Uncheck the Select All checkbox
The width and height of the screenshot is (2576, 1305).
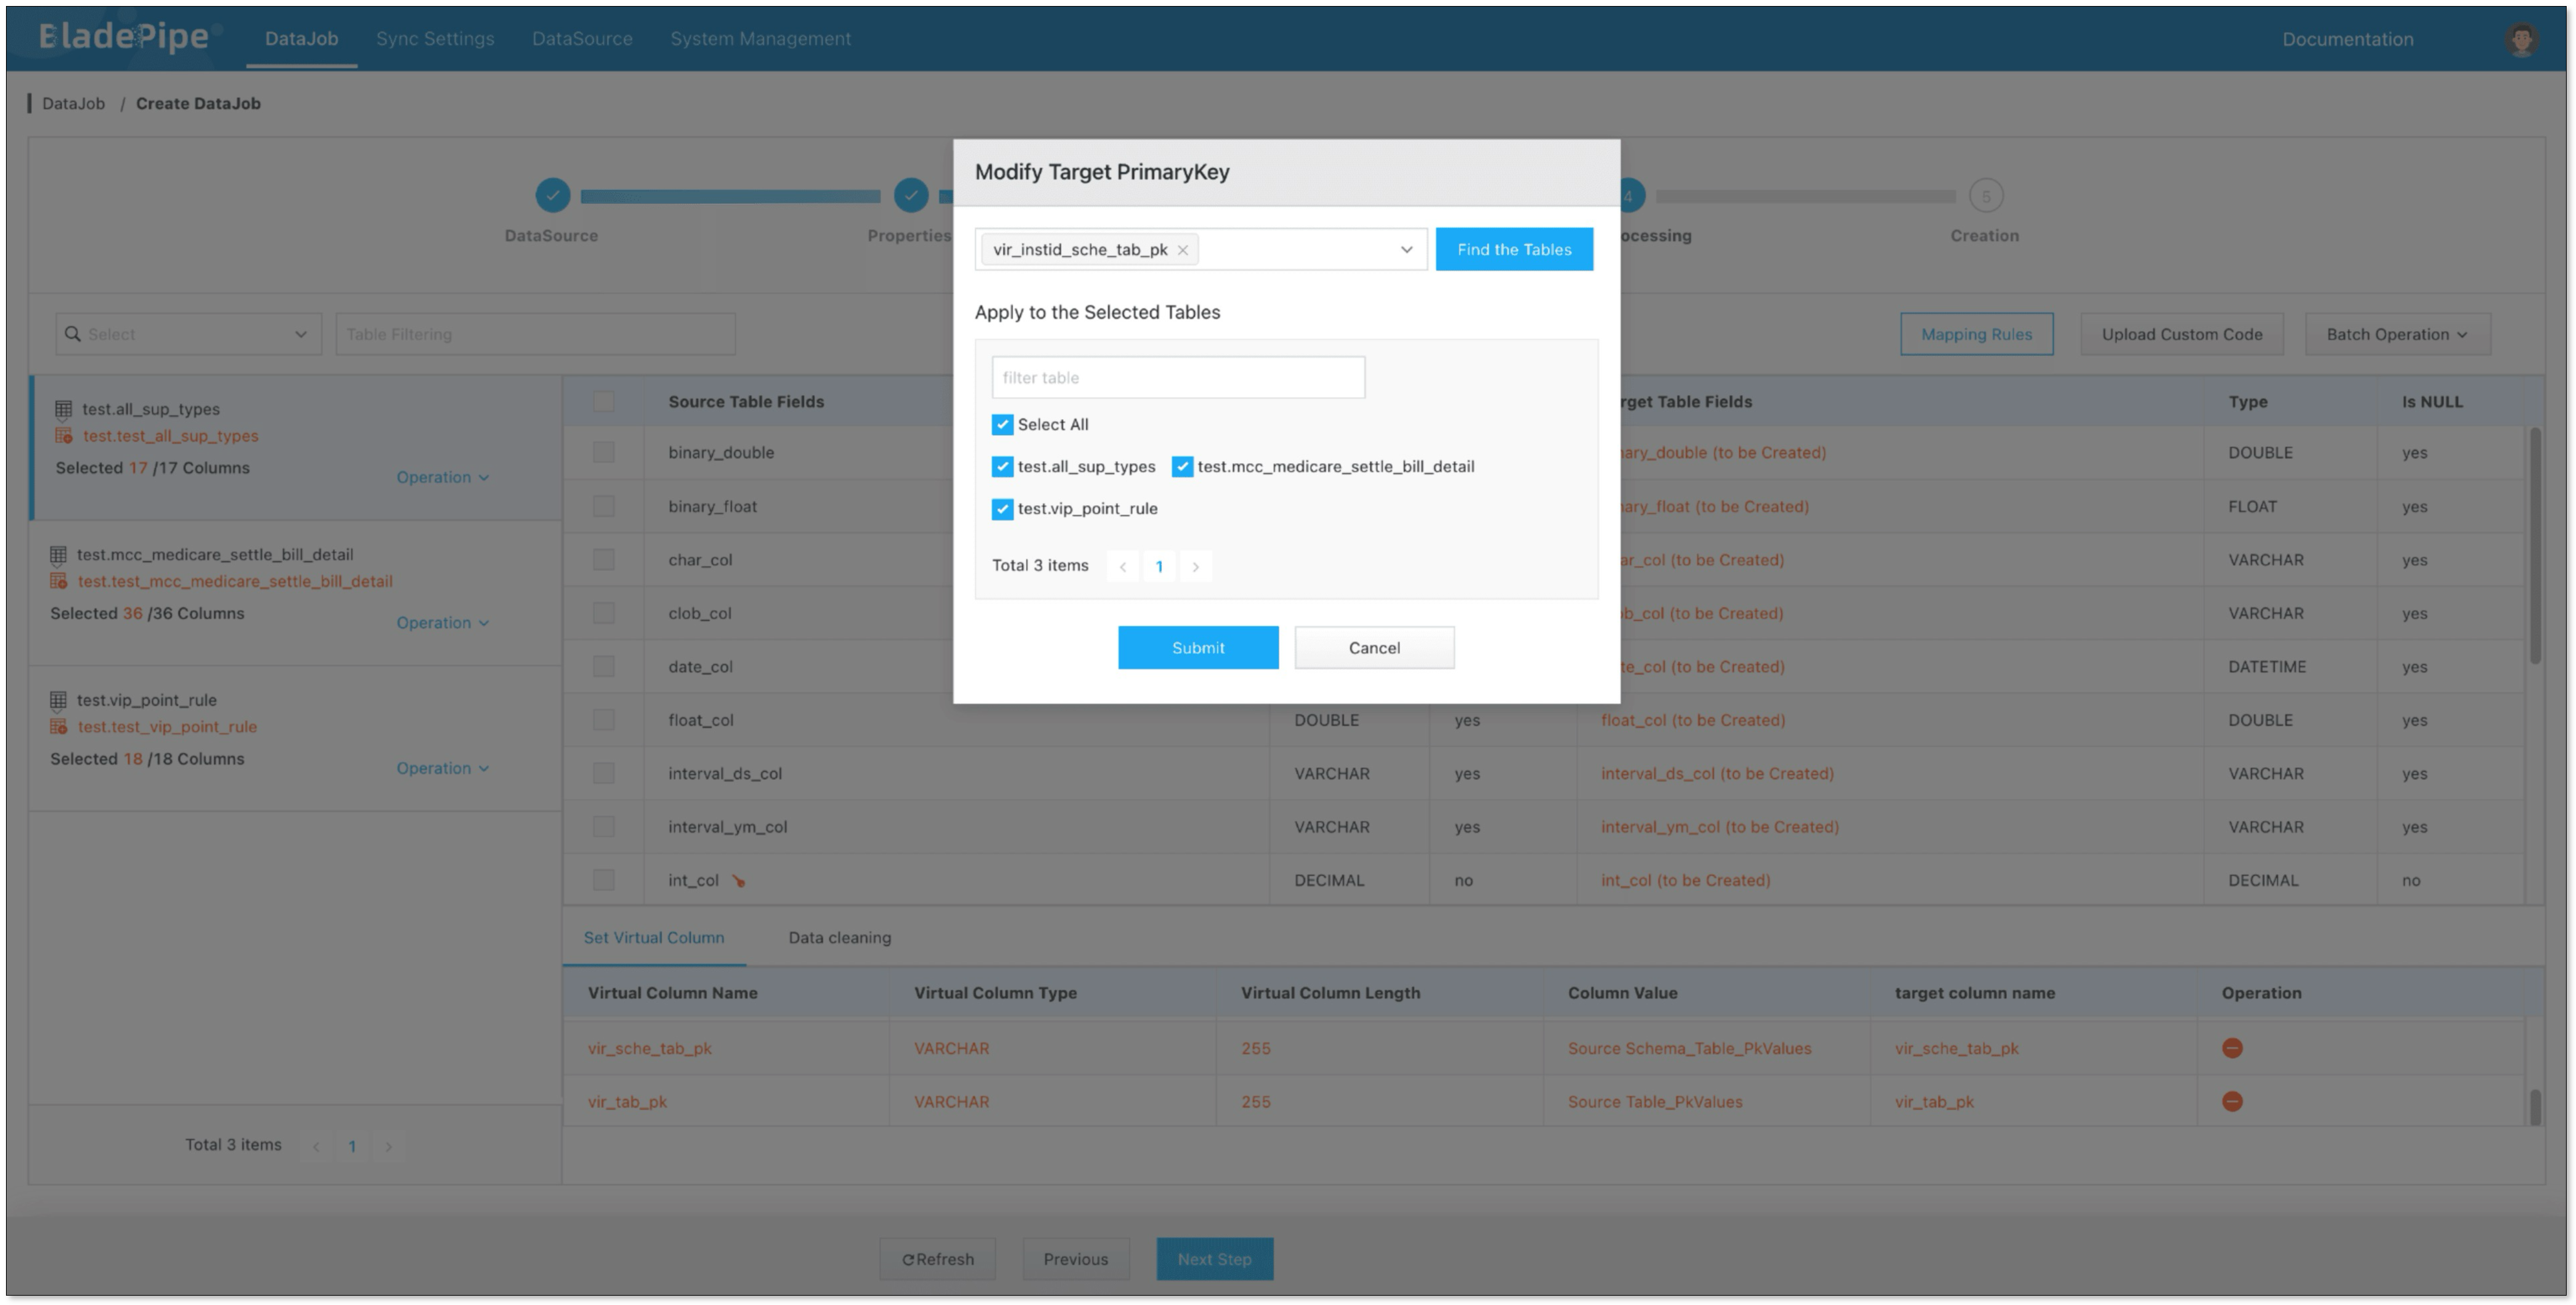click(1002, 425)
